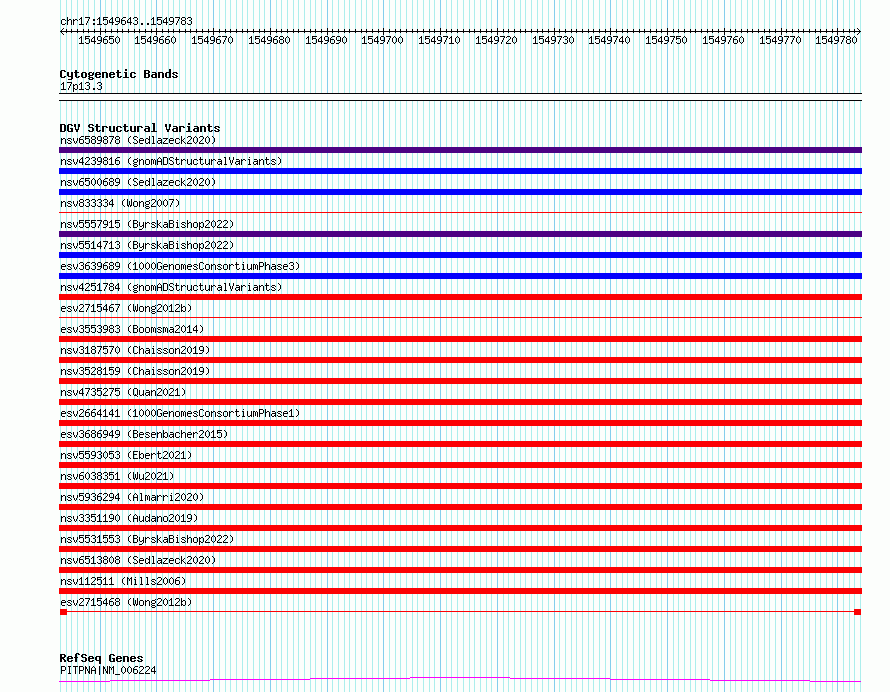Open variant nsv5557915 (ByrskaBishop2022)
The width and height of the screenshot is (890, 692).
click(x=147, y=224)
